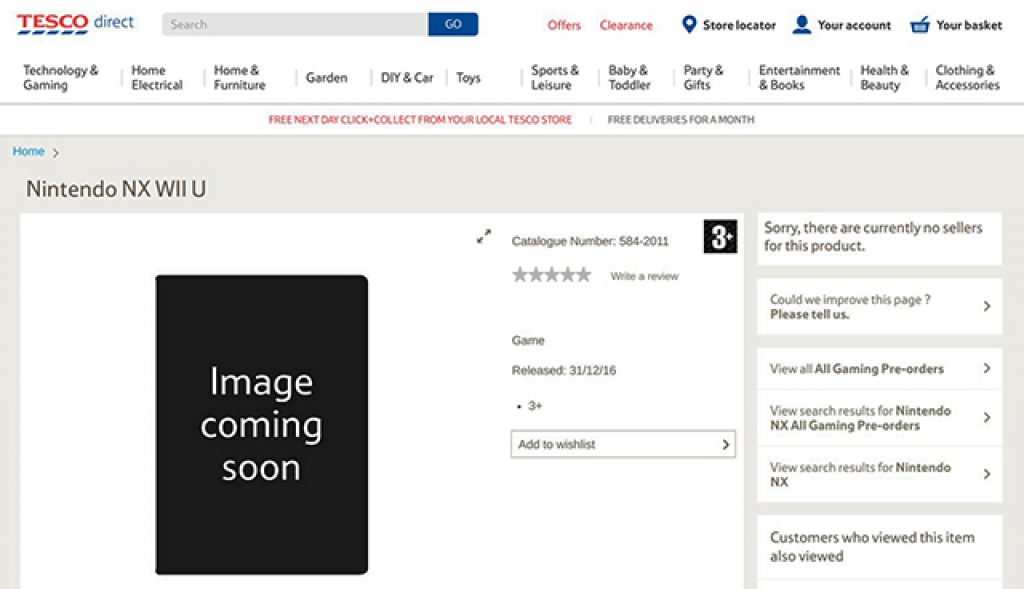Open the Toys menu
Viewport: 1024px width, 589px height.
pos(468,77)
